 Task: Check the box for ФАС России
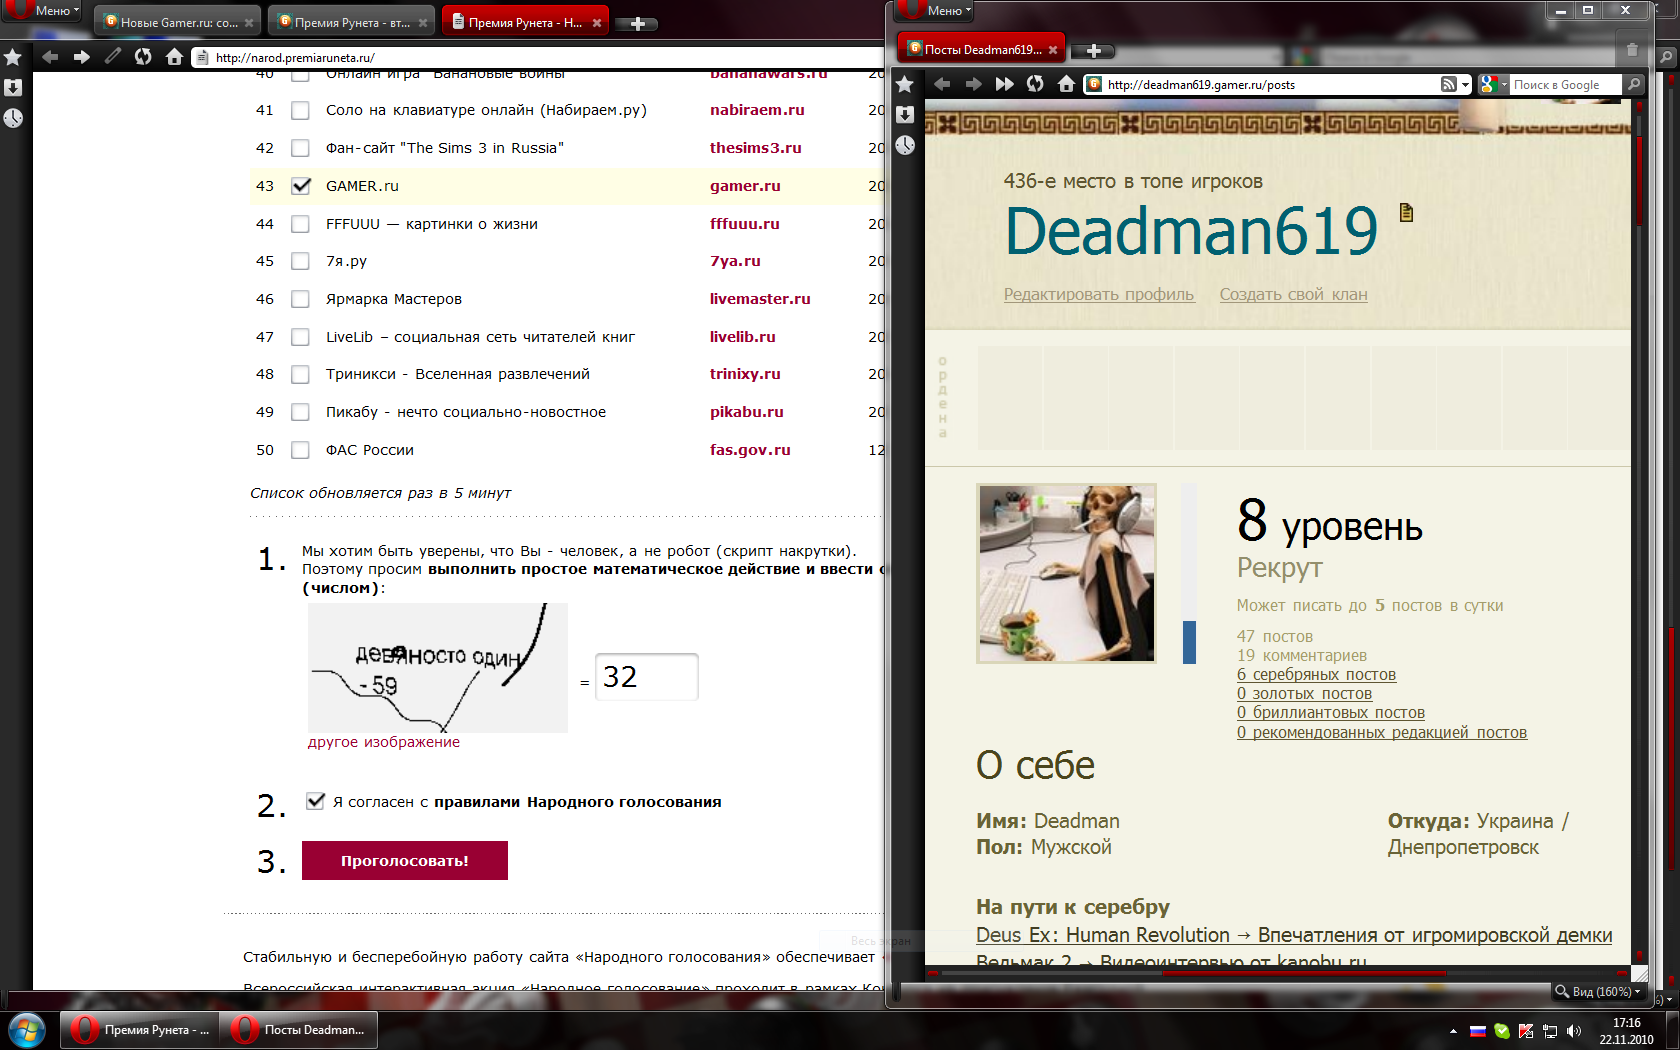(300, 450)
